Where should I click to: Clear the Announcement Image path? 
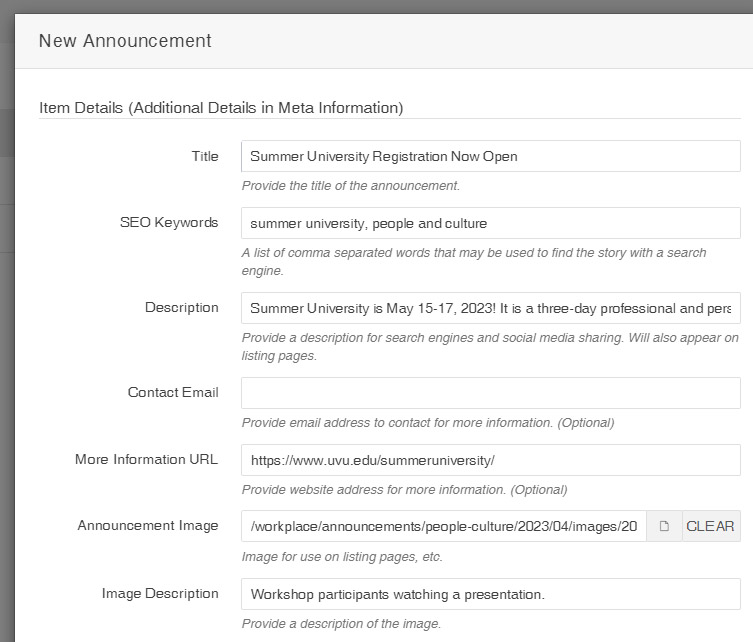point(711,526)
